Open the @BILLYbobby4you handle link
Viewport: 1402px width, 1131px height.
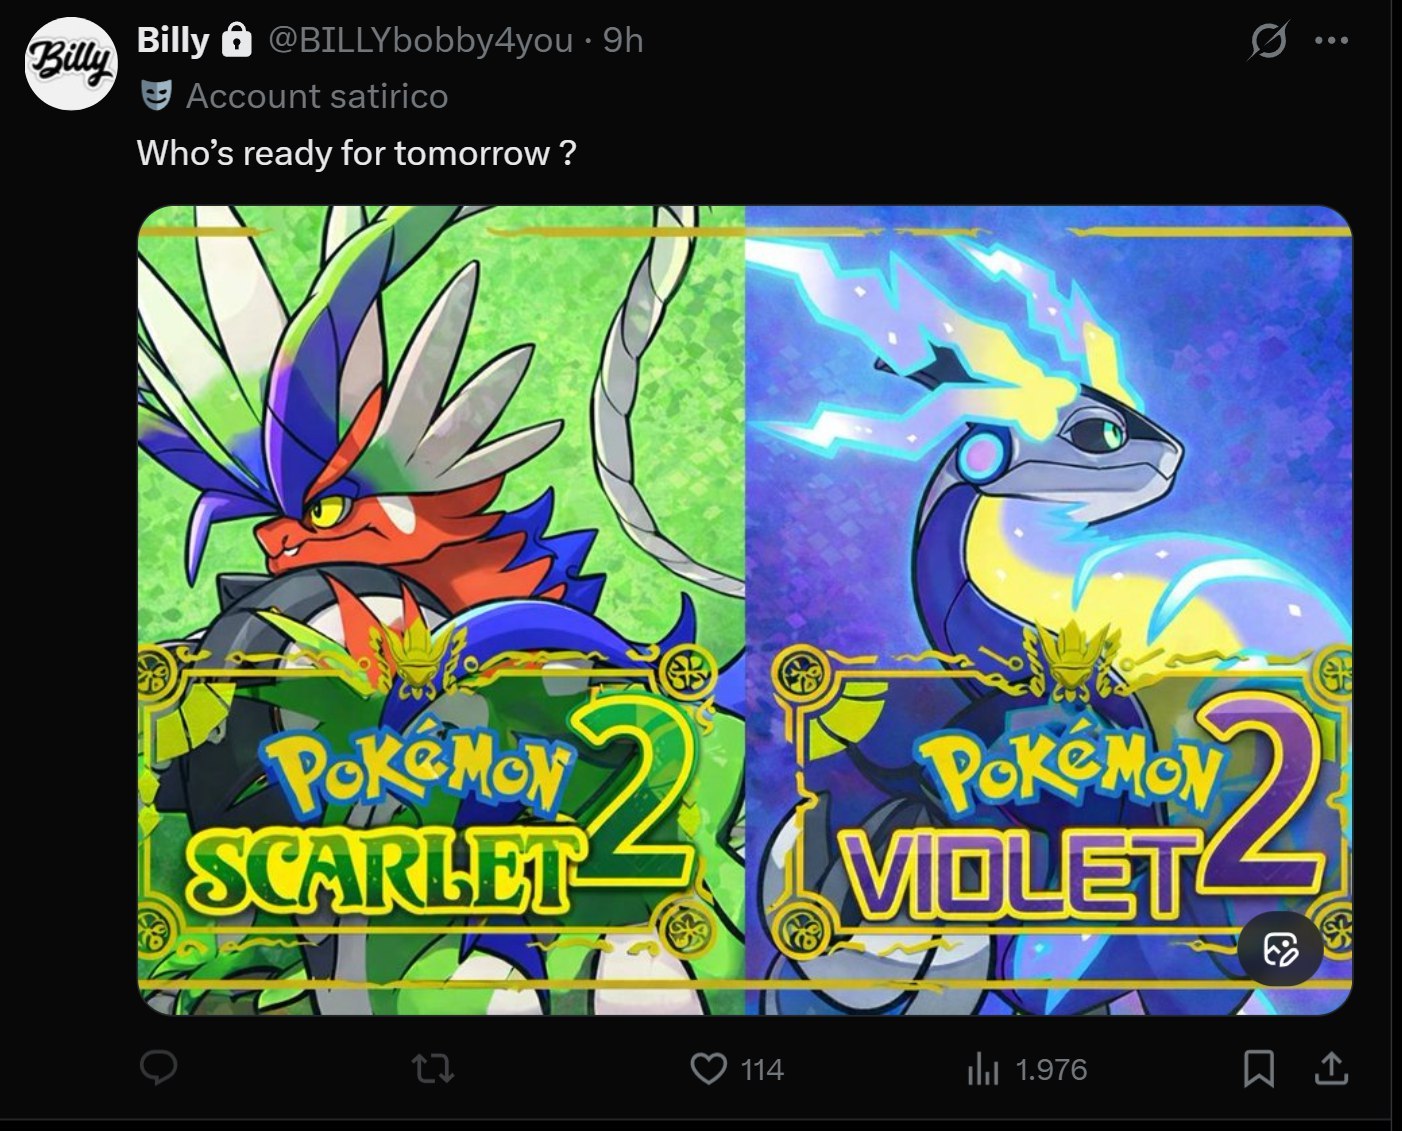(420, 40)
